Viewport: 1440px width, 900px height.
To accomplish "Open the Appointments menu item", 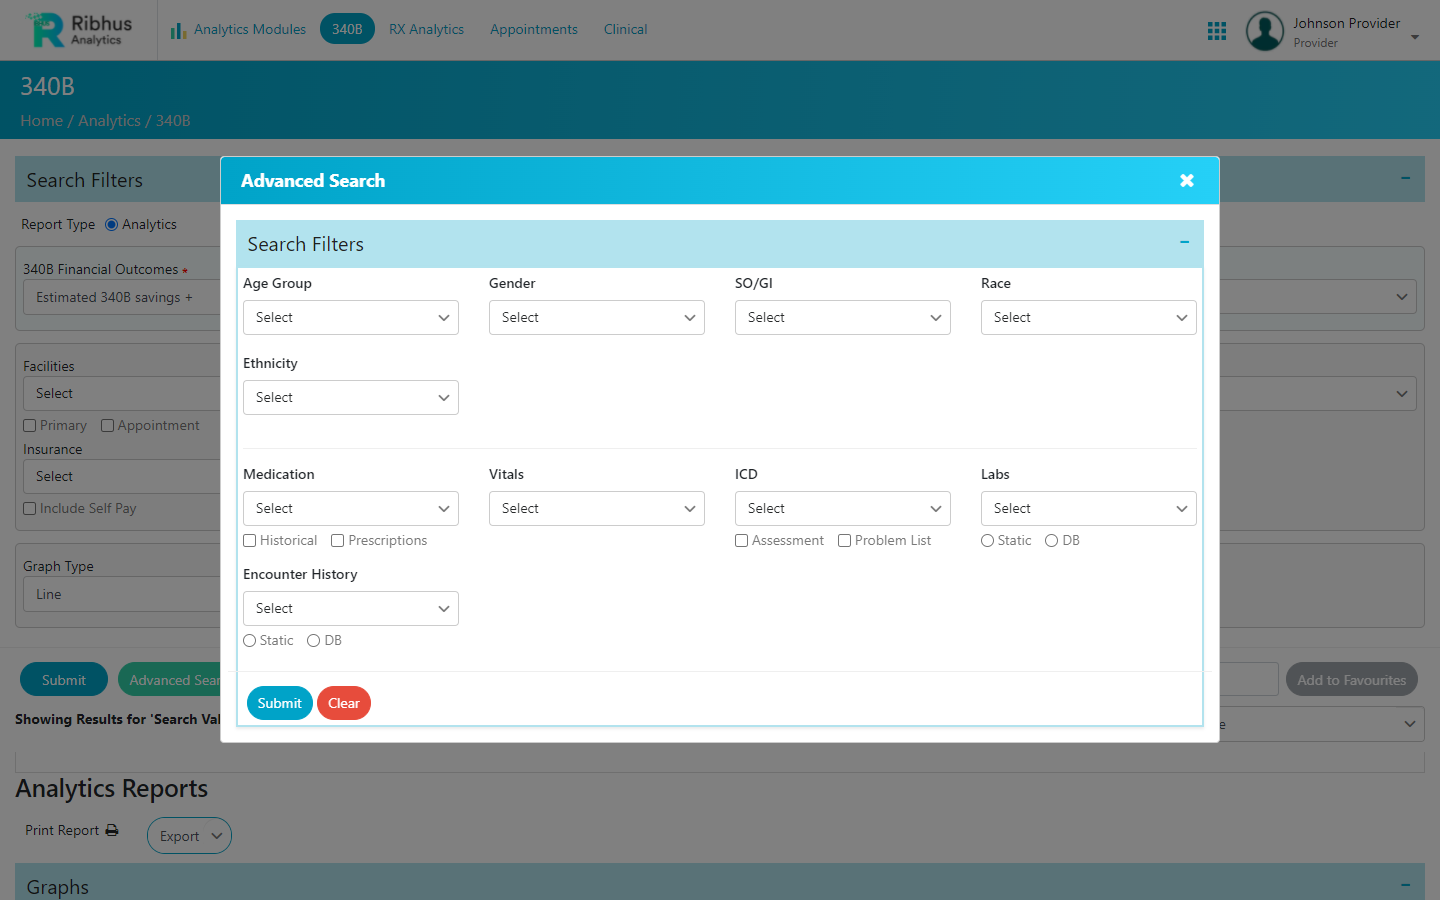I will (533, 29).
